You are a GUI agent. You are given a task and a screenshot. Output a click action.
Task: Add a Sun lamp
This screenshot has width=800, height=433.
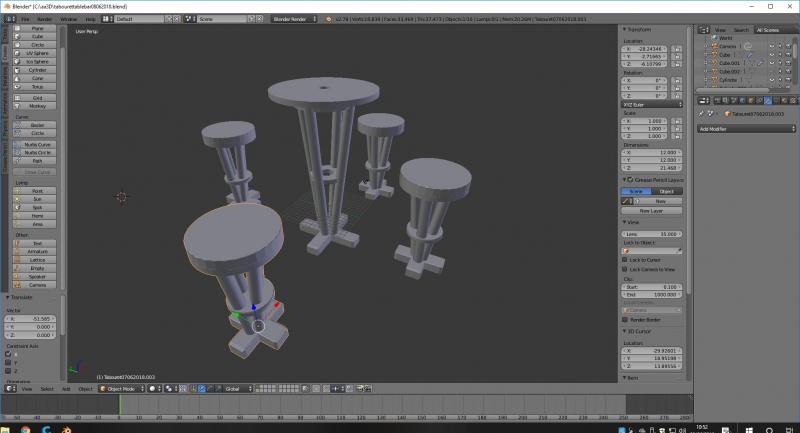pos(37,199)
